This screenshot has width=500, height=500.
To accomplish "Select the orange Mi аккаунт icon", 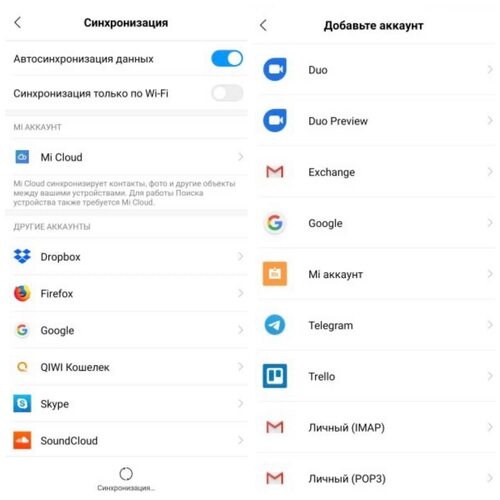I will pos(275,274).
